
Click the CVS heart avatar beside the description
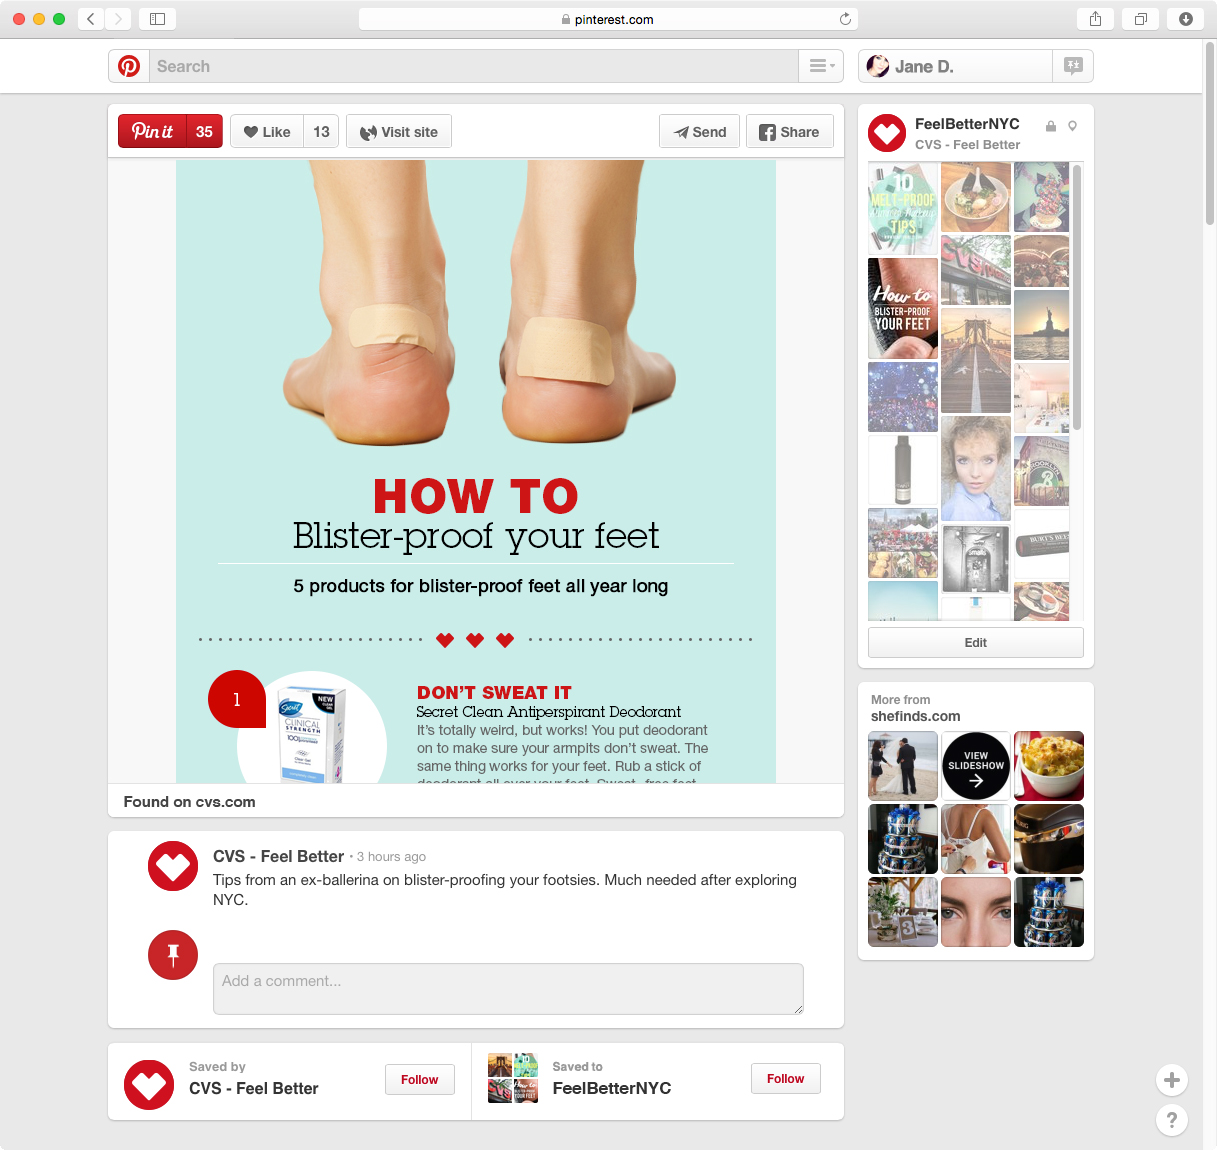(x=173, y=866)
